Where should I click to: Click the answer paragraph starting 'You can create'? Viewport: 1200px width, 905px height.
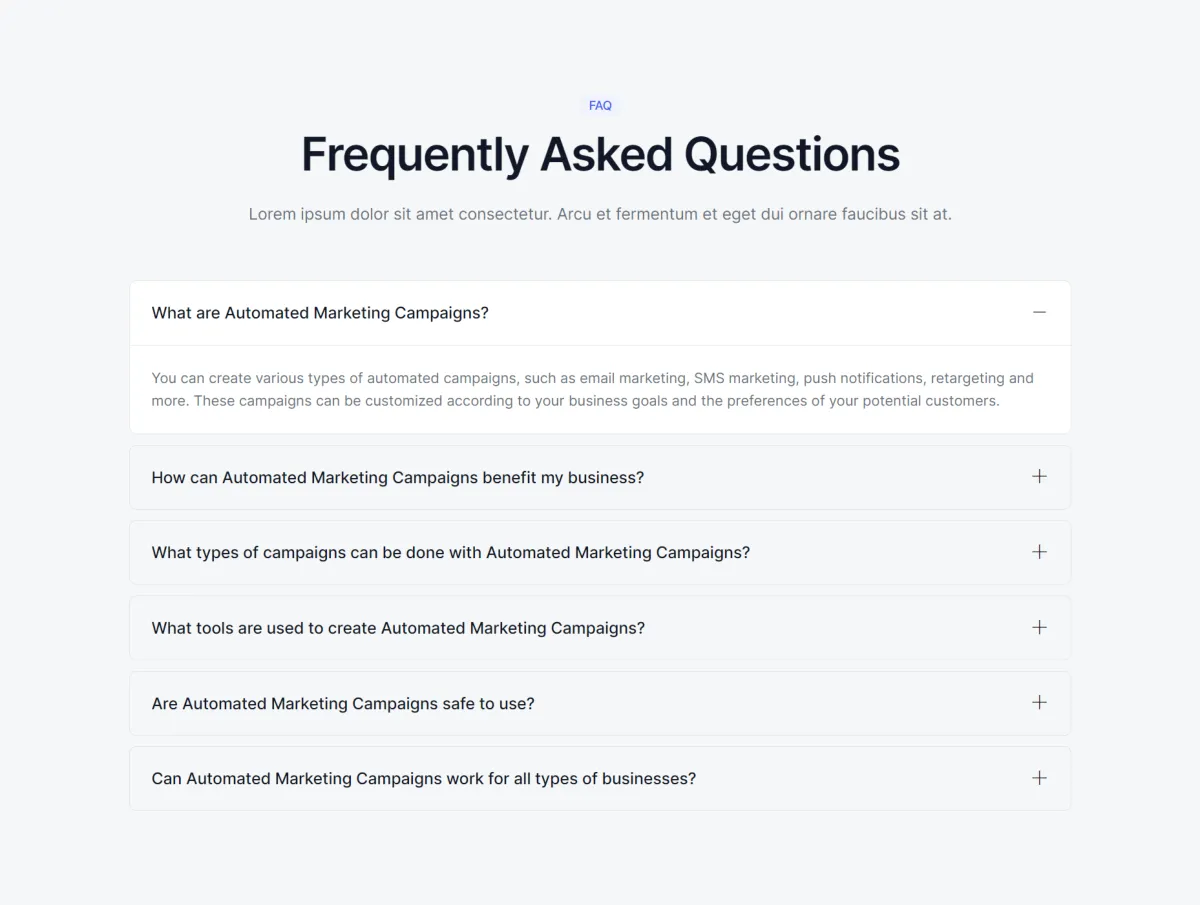[x=593, y=389]
